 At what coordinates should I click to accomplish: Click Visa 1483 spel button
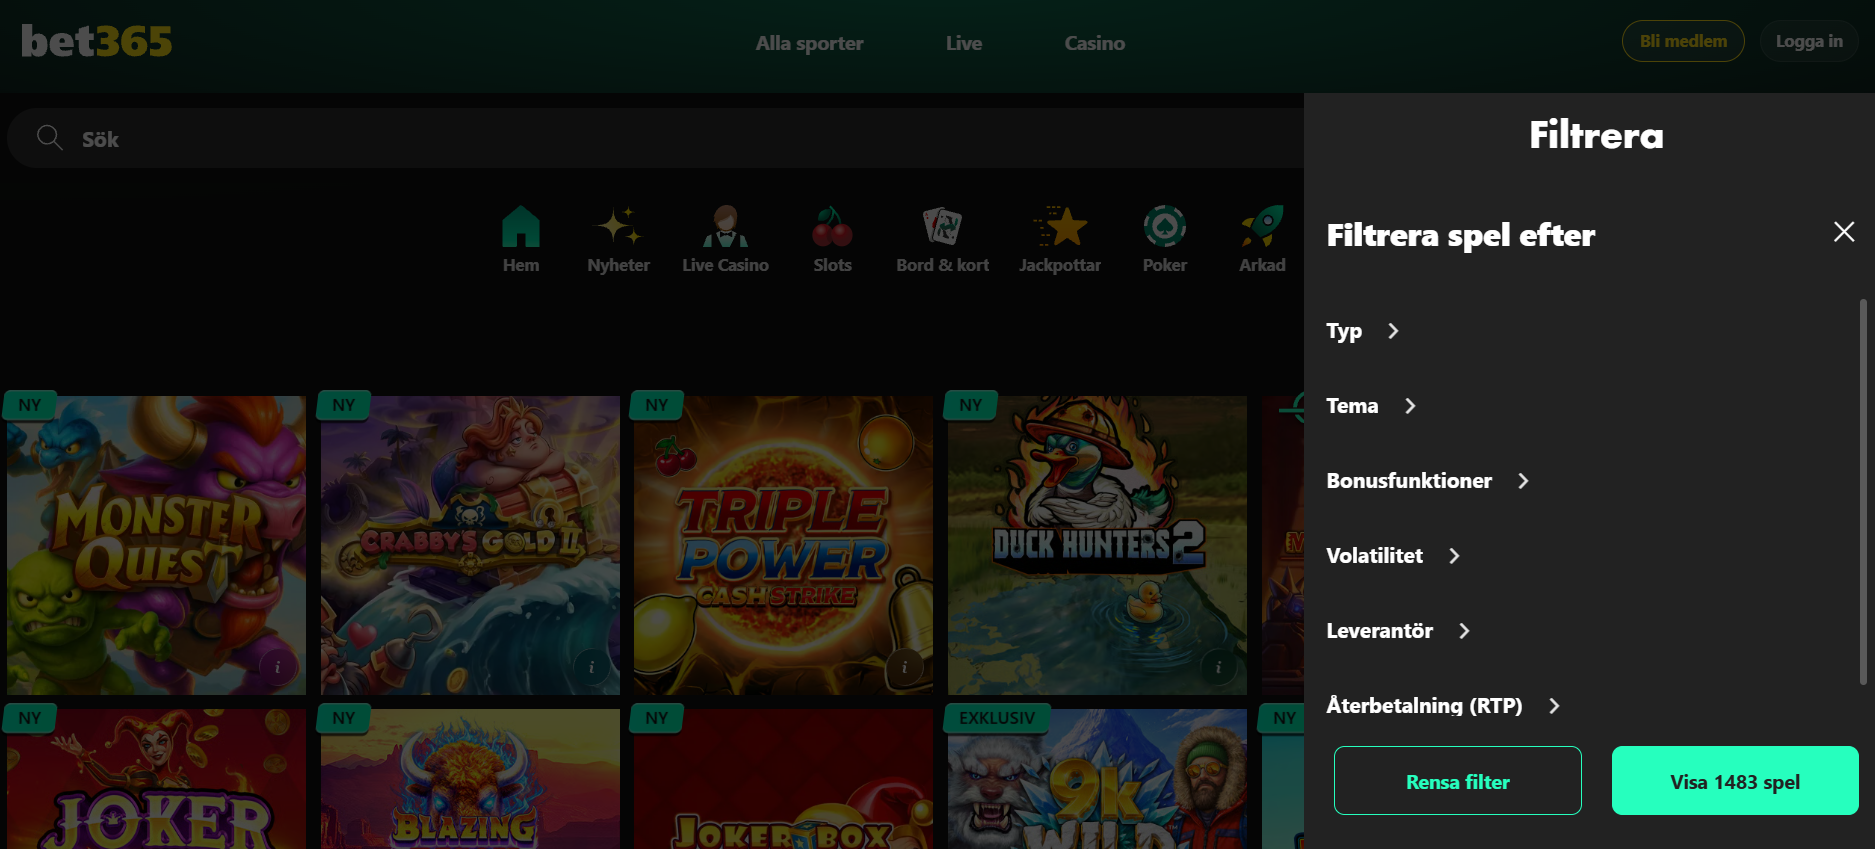point(1735,781)
